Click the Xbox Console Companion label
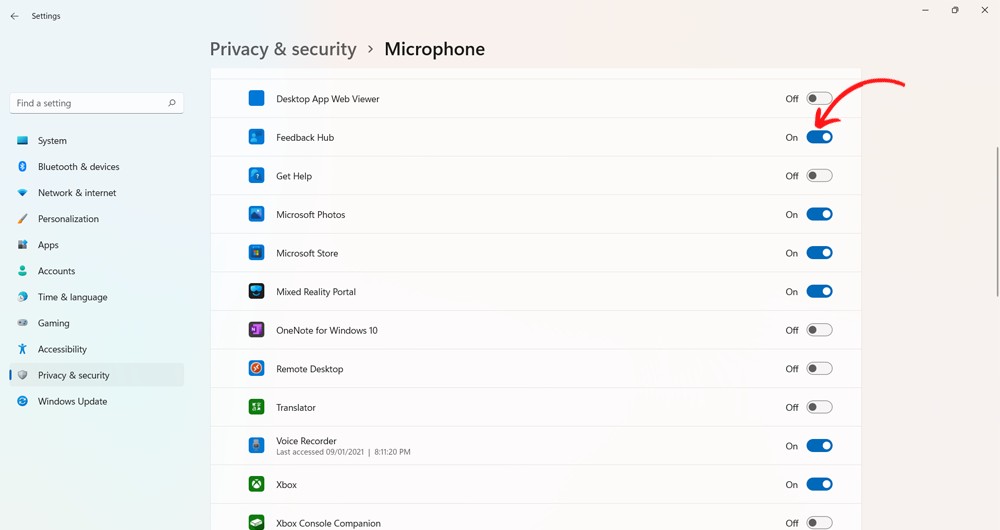The image size is (1000, 530). 328,523
